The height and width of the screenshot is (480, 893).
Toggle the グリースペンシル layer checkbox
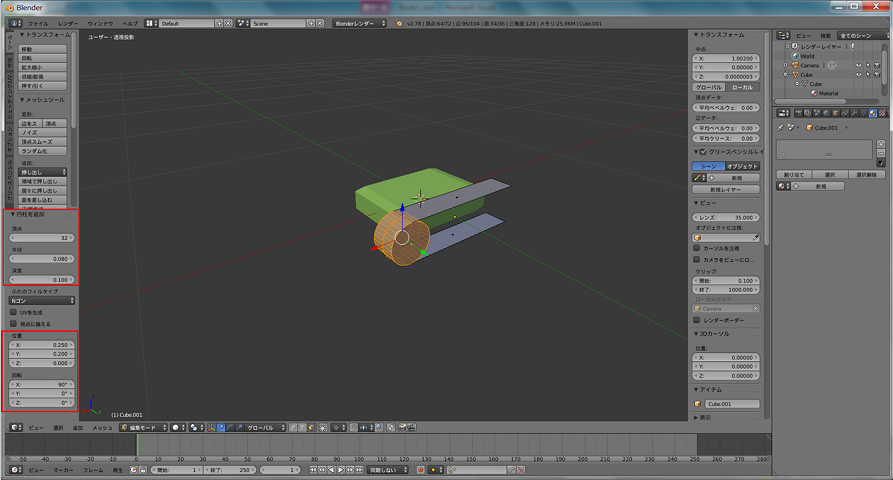(702, 151)
